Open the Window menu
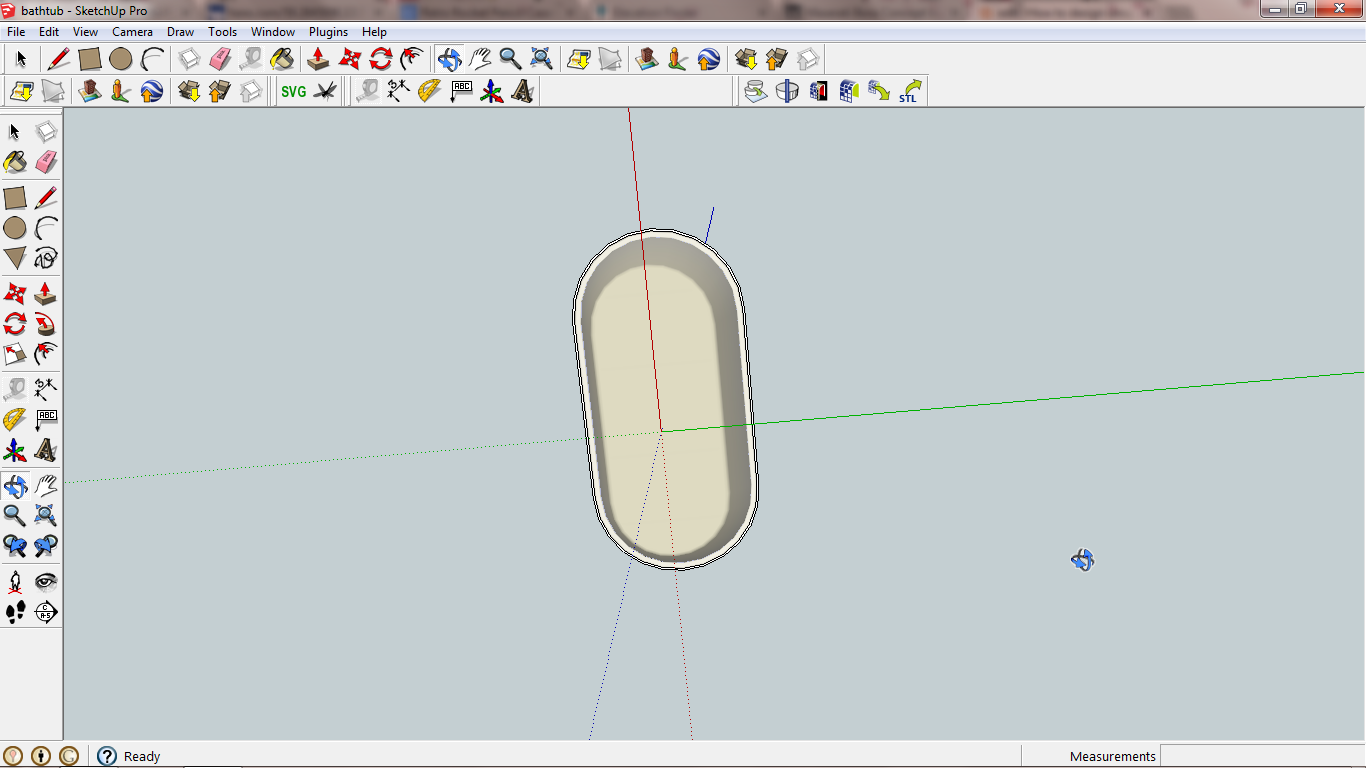Viewport: 1366px width, 768px height. (273, 32)
